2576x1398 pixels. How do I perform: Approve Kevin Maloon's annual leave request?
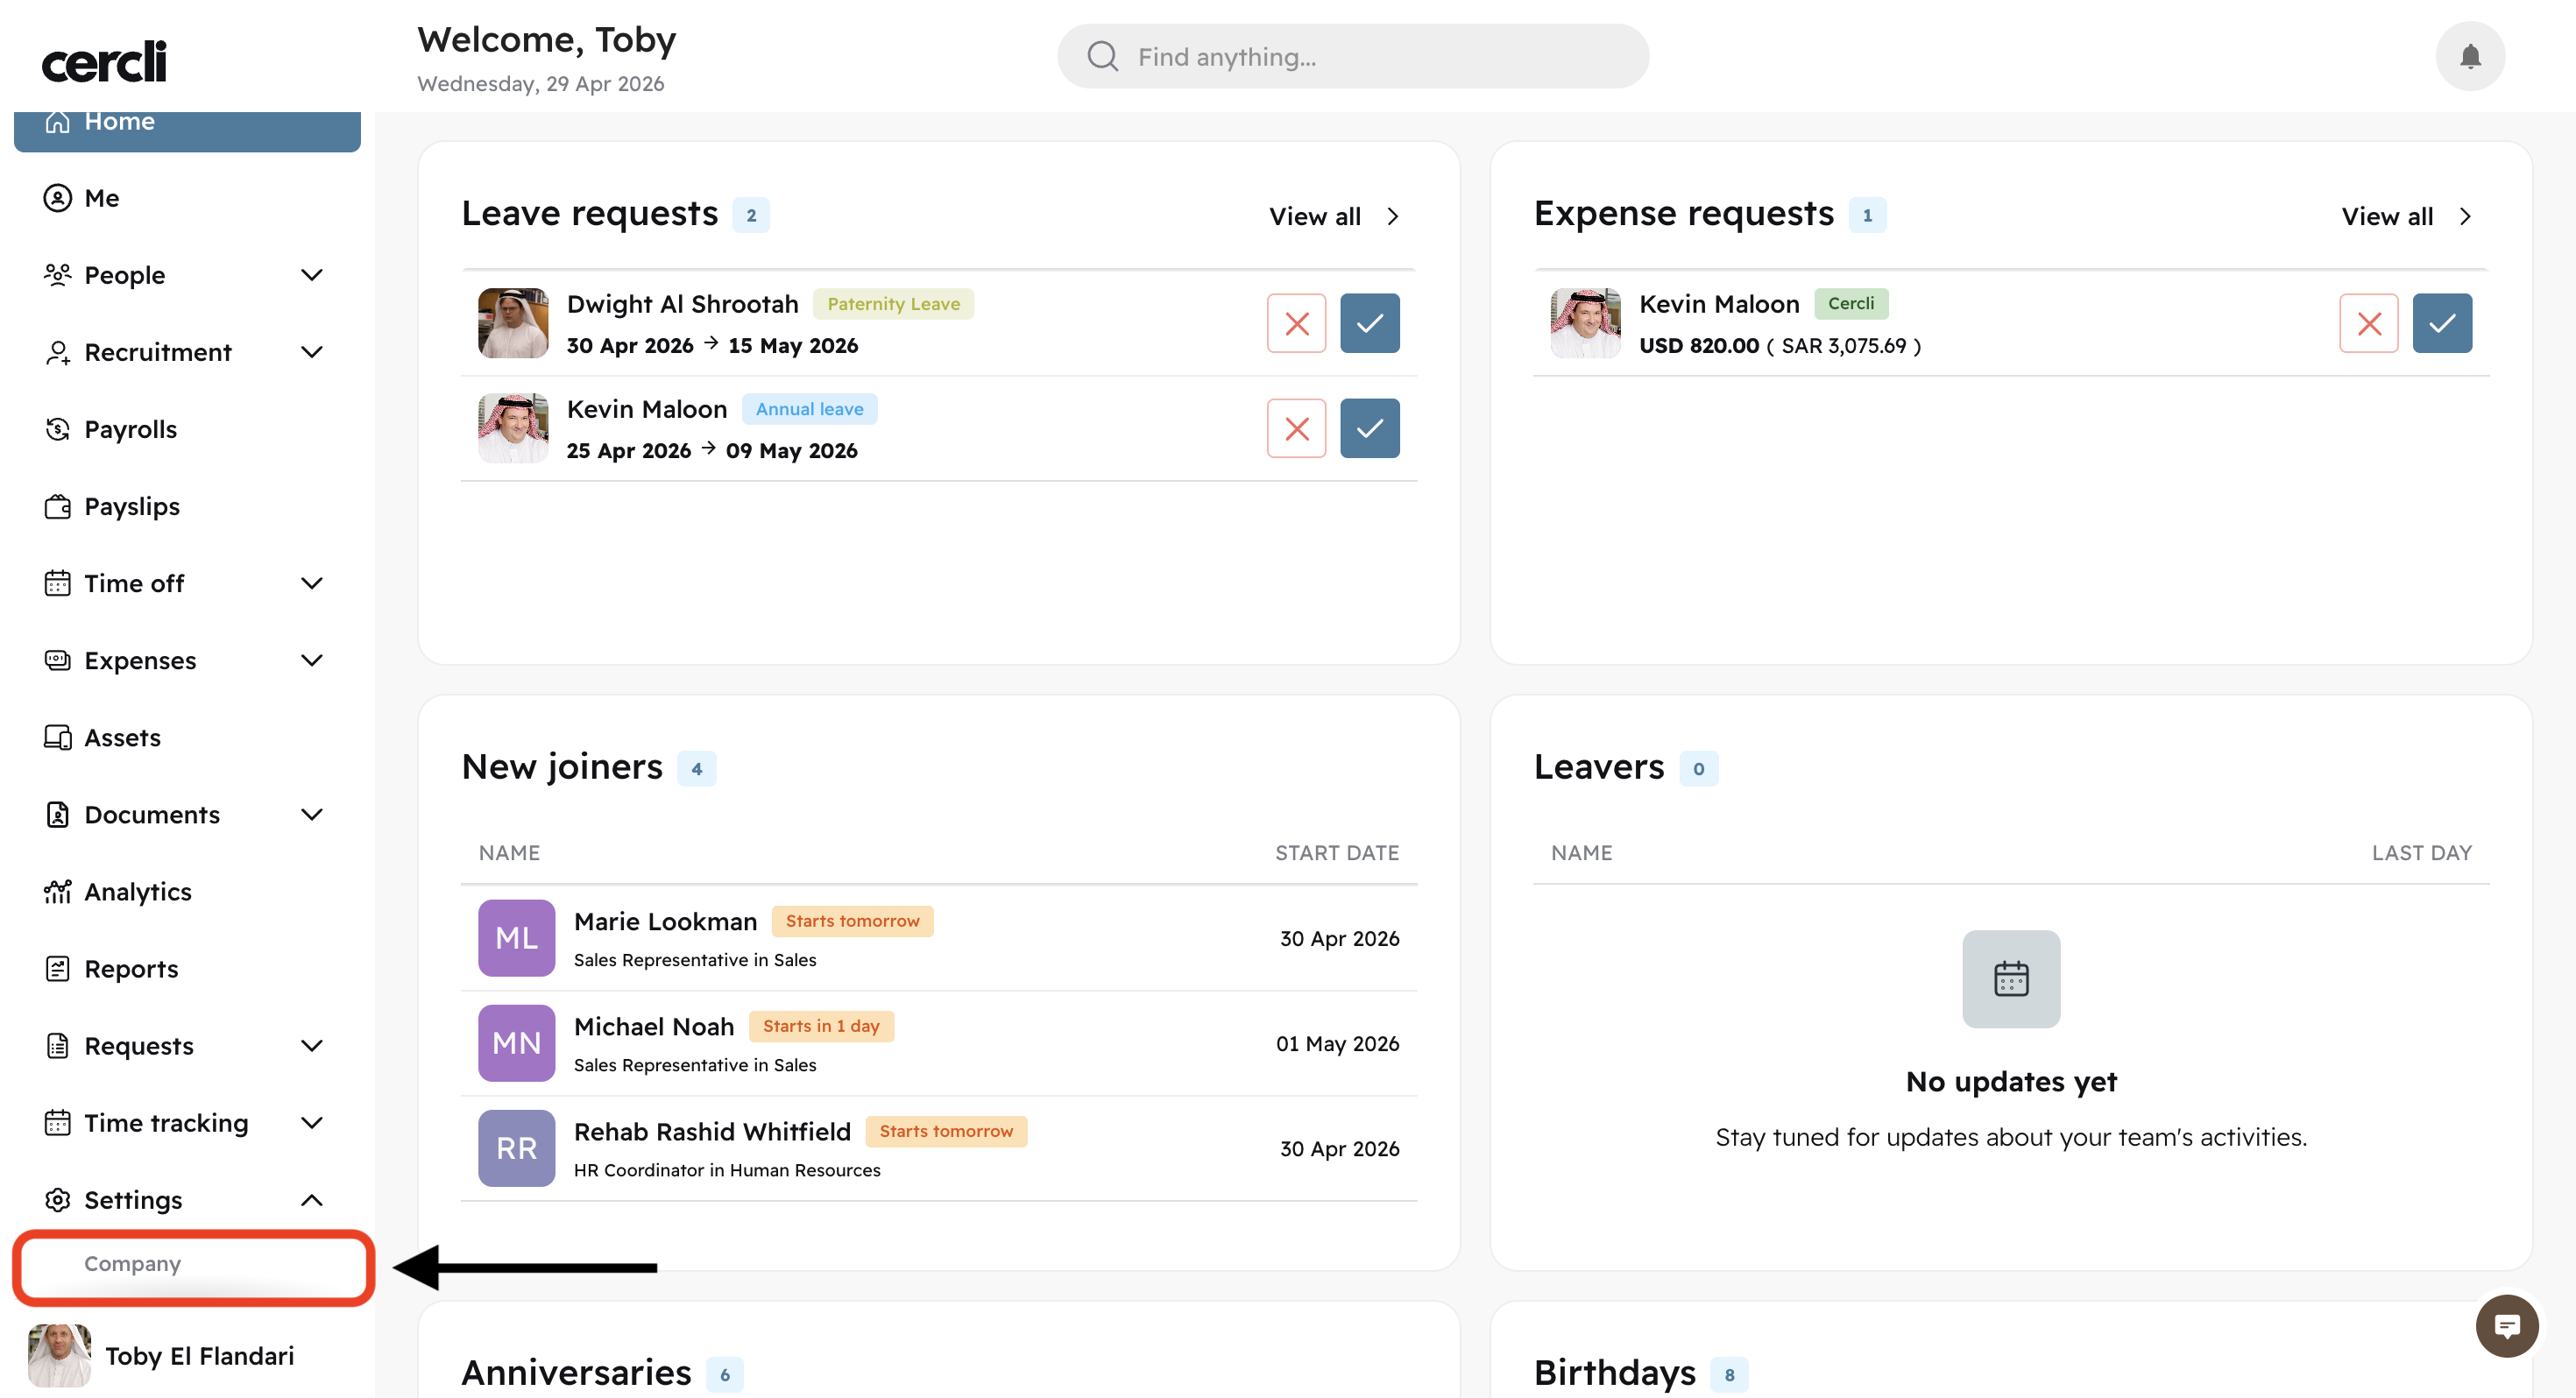click(x=1369, y=428)
